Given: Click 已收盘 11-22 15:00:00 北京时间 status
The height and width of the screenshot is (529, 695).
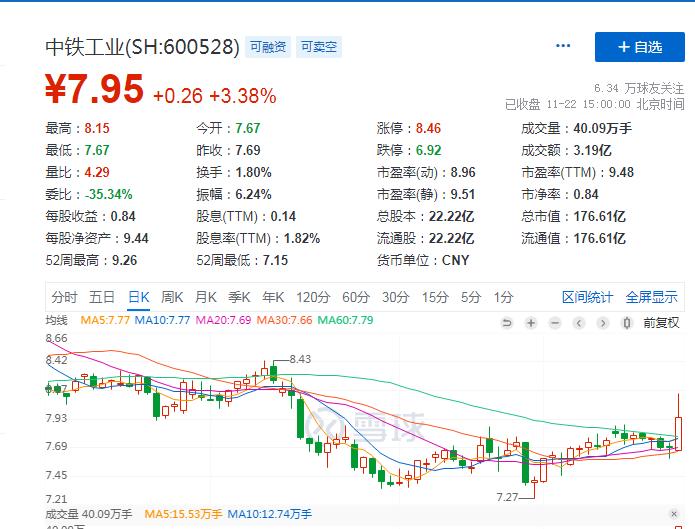Looking at the screenshot, I should pyautogui.click(x=594, y=105).
